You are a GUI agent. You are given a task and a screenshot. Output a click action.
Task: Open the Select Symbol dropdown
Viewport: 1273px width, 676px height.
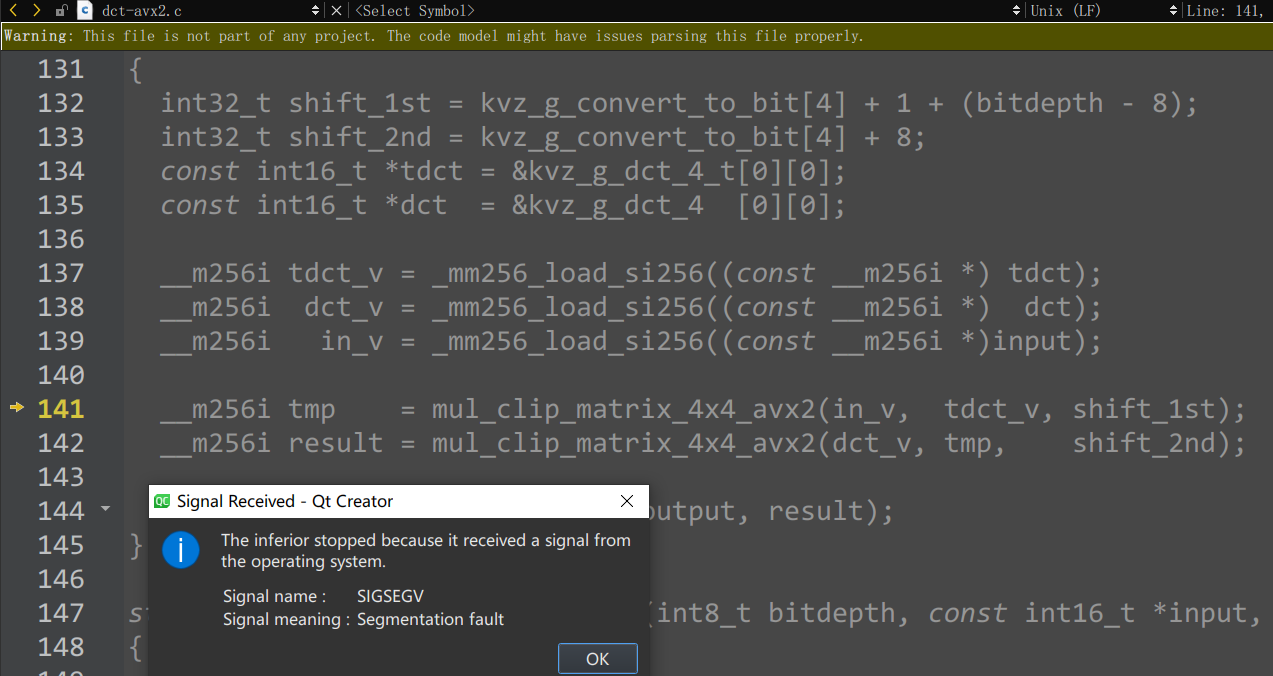point(415,10)
